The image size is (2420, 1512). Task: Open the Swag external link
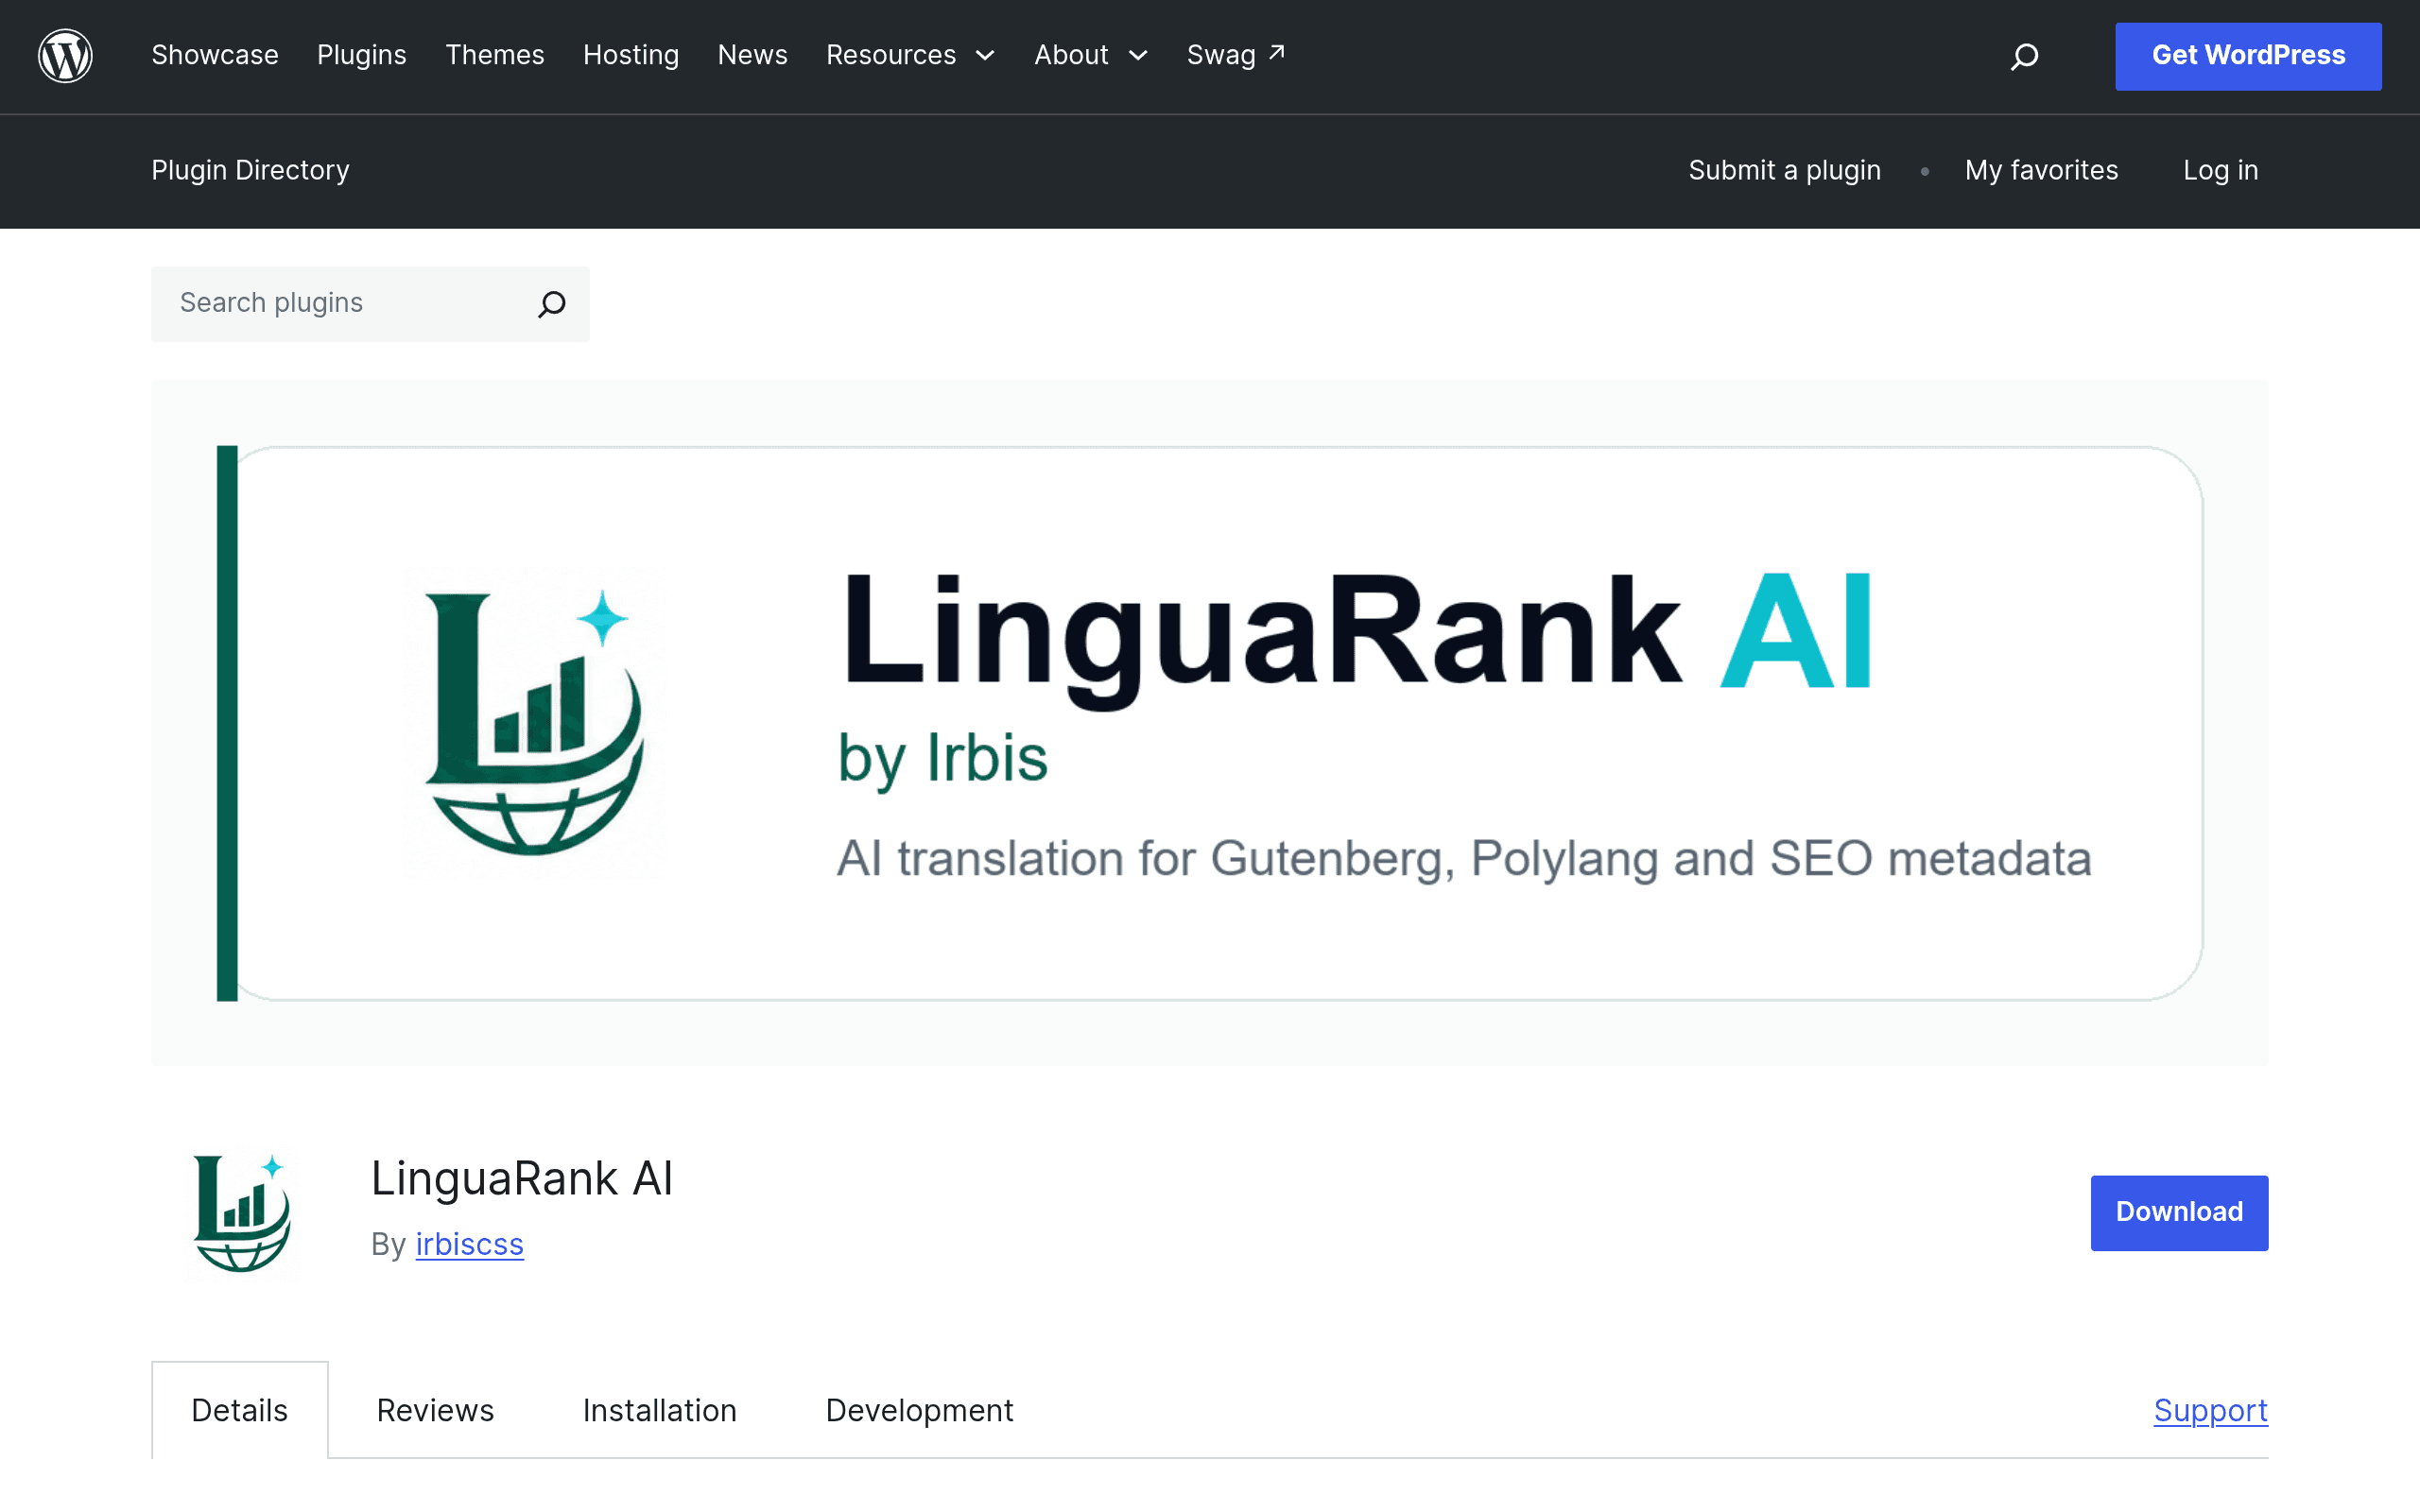coord(1236,55)
